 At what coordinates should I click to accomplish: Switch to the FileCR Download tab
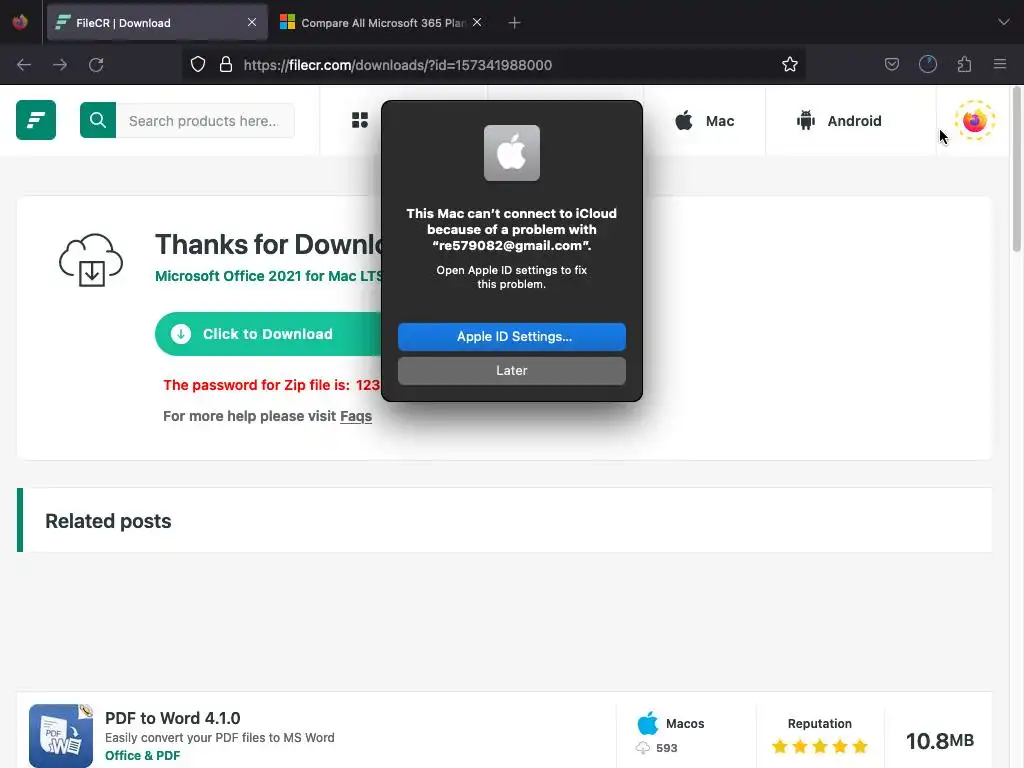click(x=157, y=23)
